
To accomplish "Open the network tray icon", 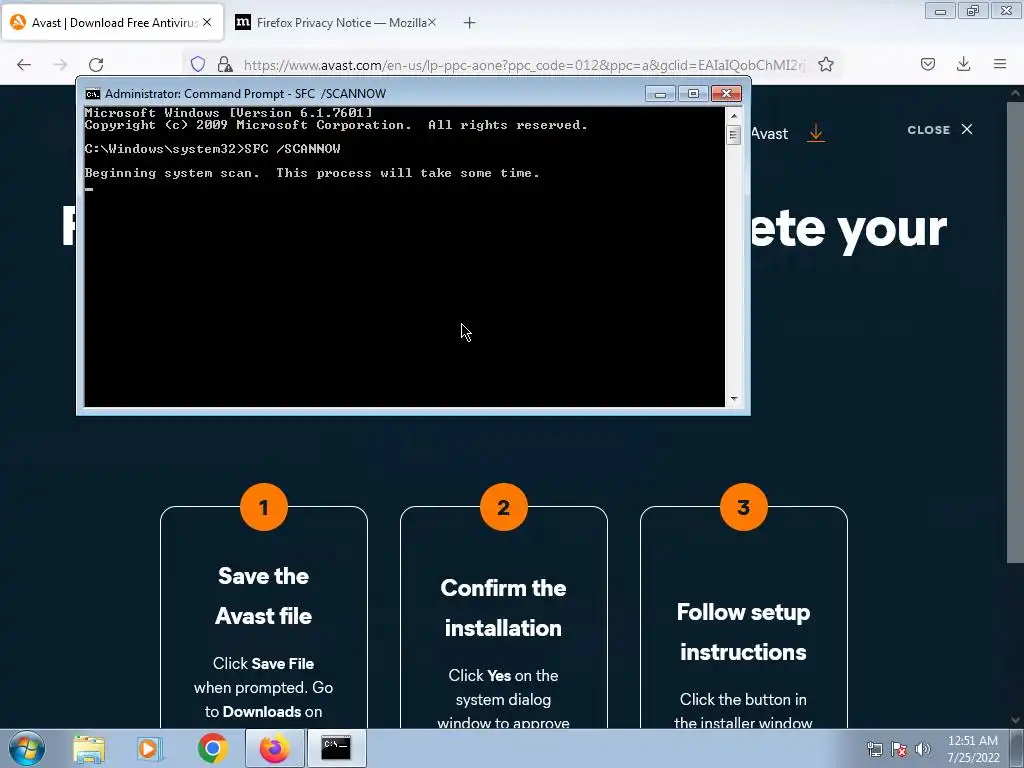I will (x=874, y=749).
